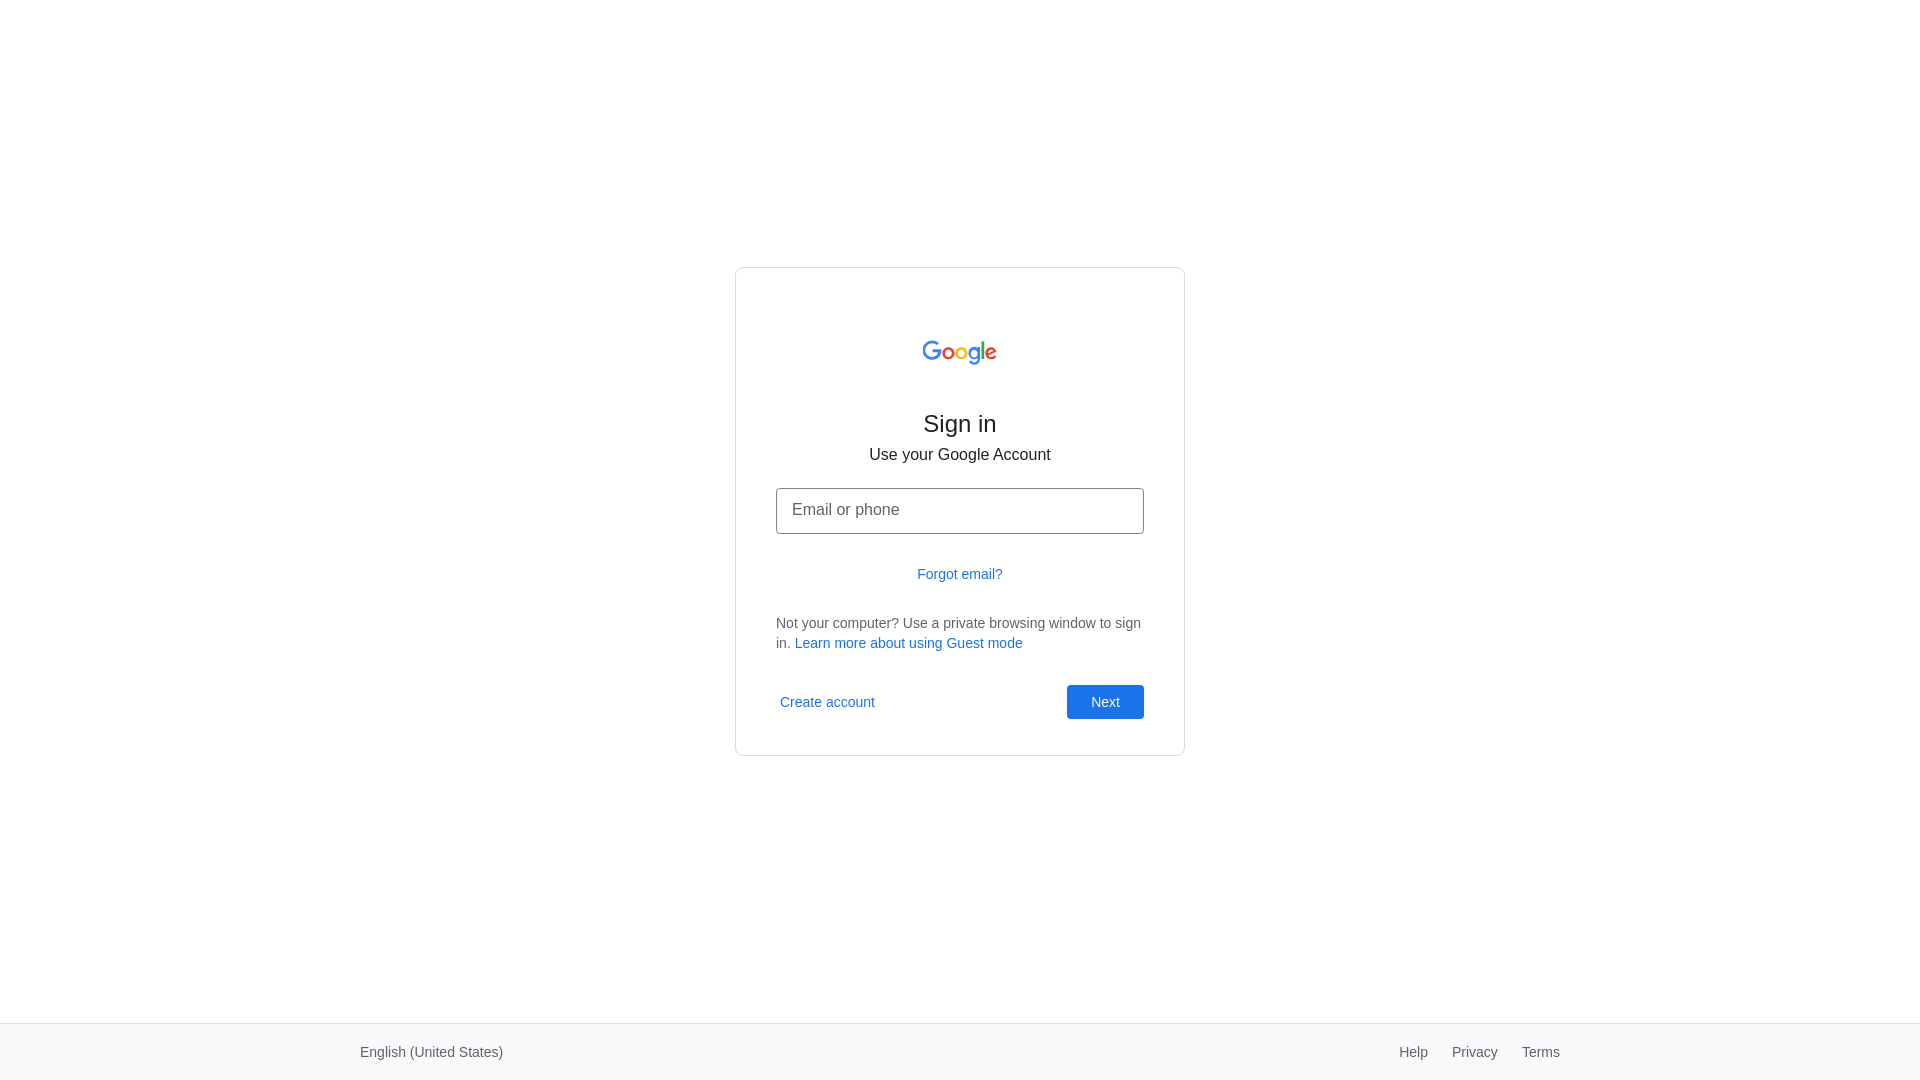
Task: Place cursor in the Email or phone box
Action: click(960, 511)
